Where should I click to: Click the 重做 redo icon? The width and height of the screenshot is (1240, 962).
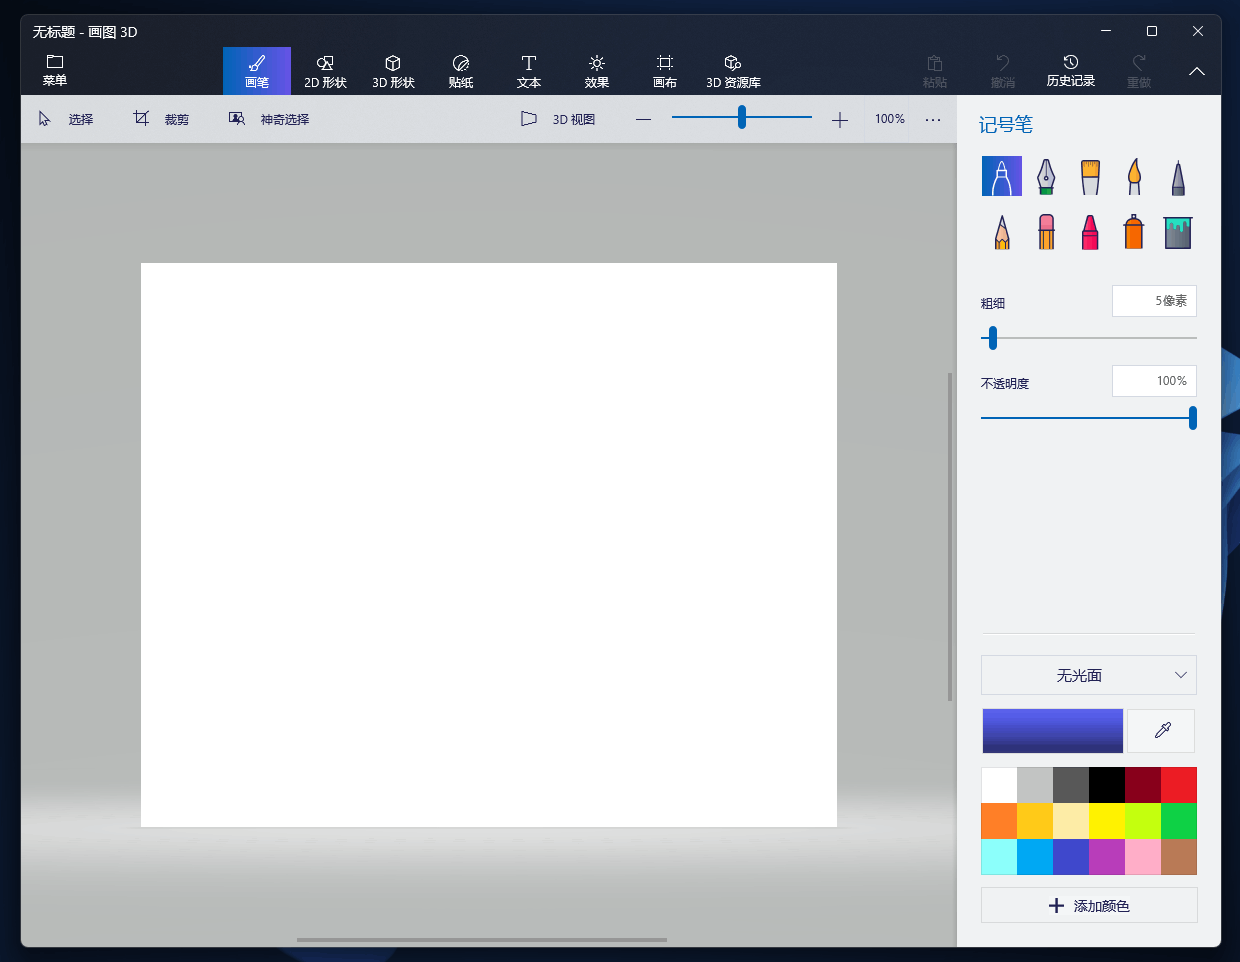1139,71
